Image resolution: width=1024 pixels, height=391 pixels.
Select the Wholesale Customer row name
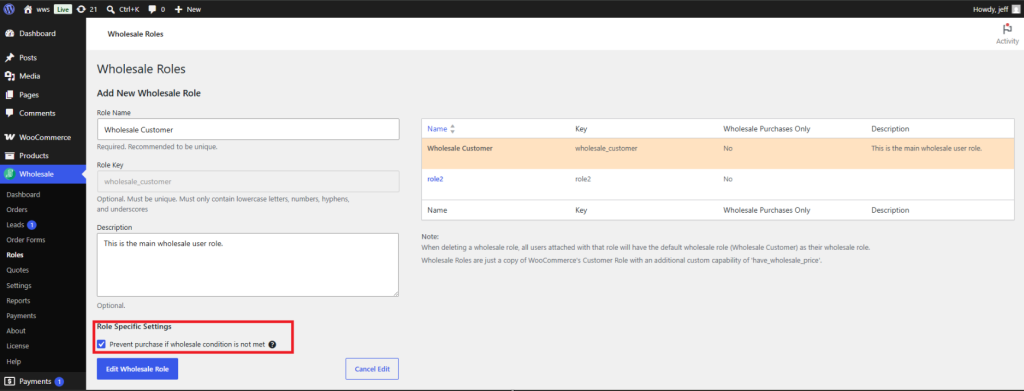pyautogui.click(x=460, y=148)
